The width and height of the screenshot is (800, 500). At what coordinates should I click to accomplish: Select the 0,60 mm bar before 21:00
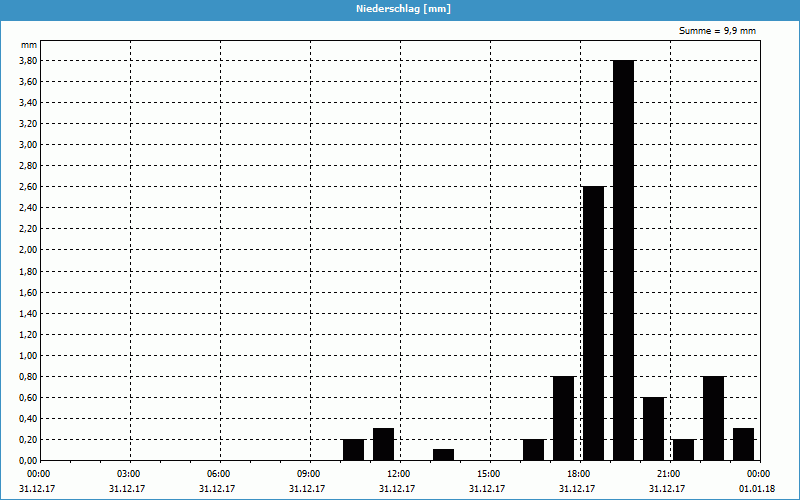point(653,429)
